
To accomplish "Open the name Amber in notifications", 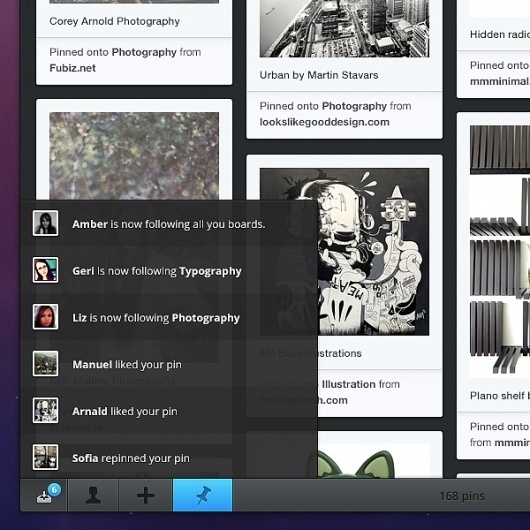I will (90, 224).
